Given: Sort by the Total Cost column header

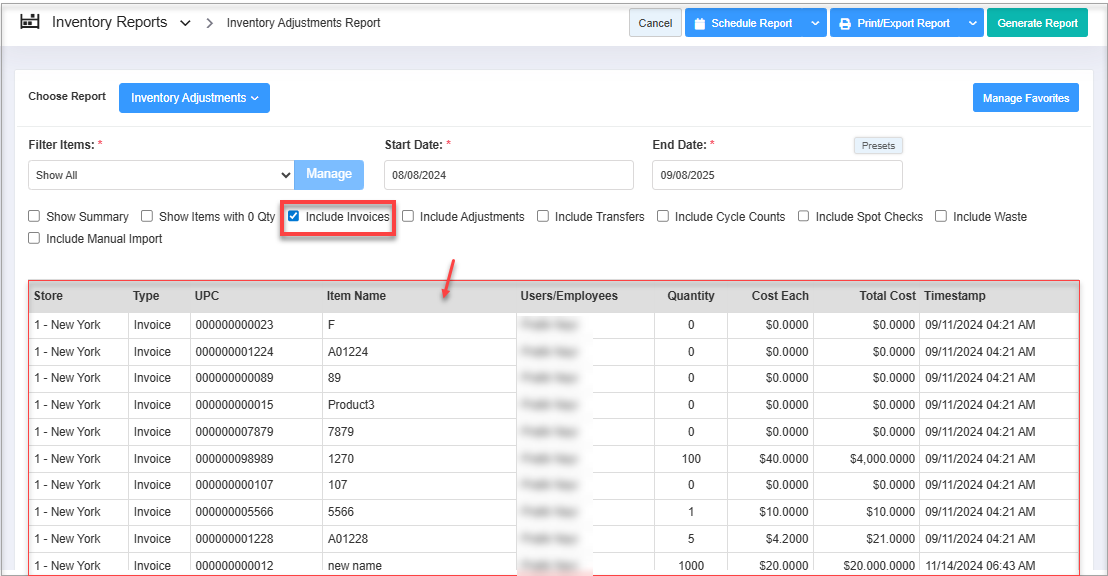Looking at the screenshot, I should pos(887,296).
